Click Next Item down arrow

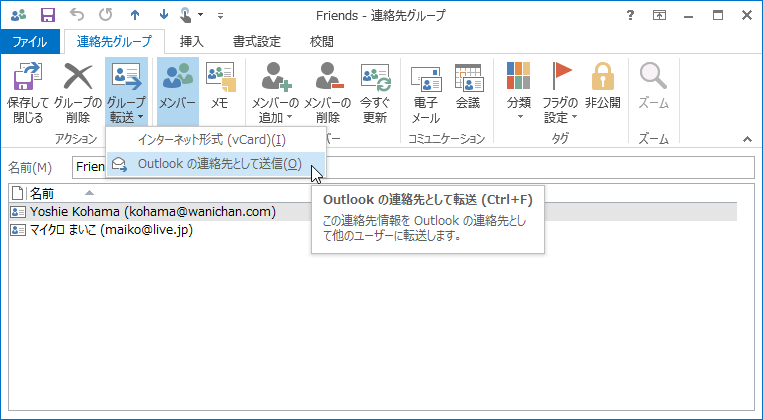(x=164, y=15)
